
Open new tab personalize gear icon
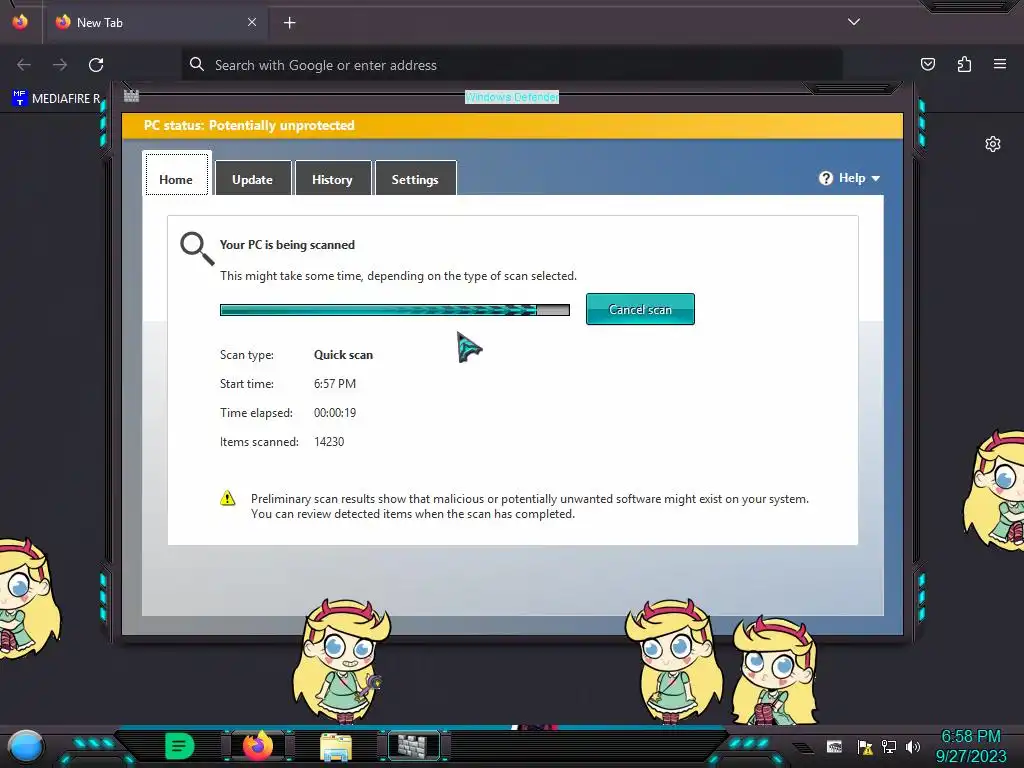click(x=993, y=144)
